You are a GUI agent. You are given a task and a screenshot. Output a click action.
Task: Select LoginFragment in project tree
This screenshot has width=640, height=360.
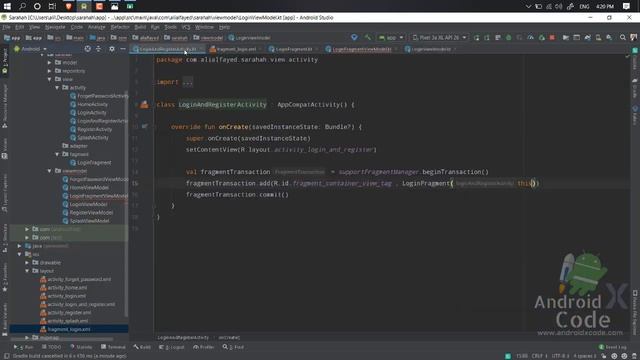click(91, 162)
